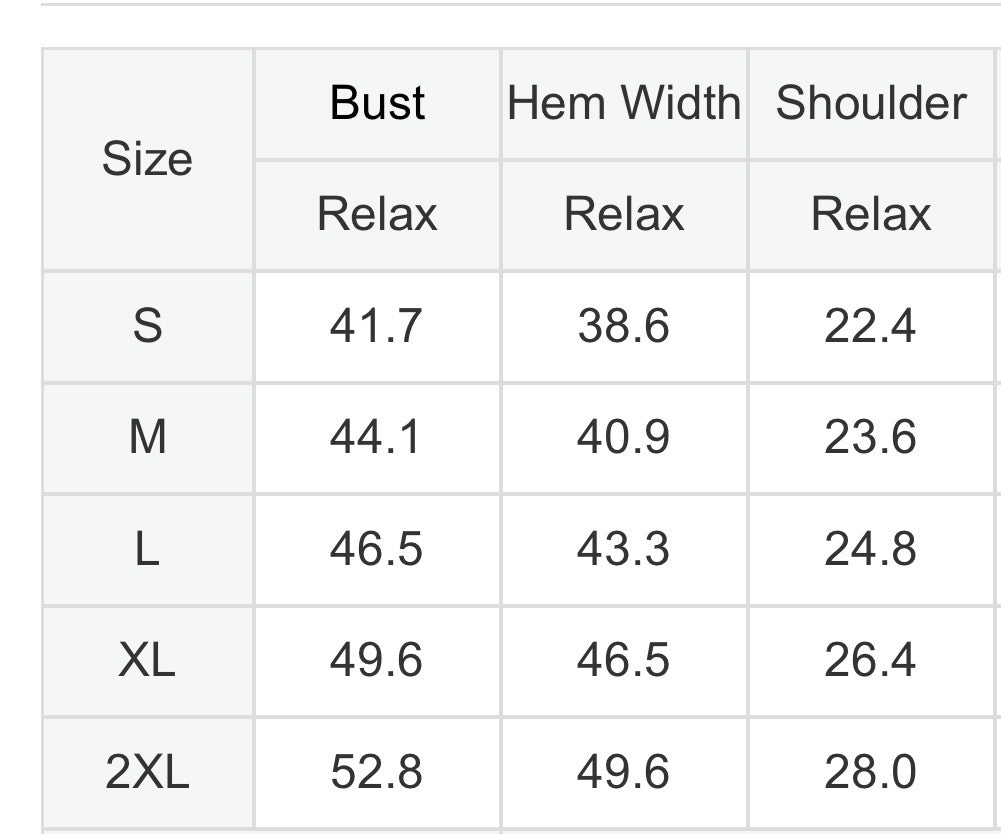Select bust value 52.8 for size 2XL
The height and width of the screenshot is (834, 1001).
(376, 772)
